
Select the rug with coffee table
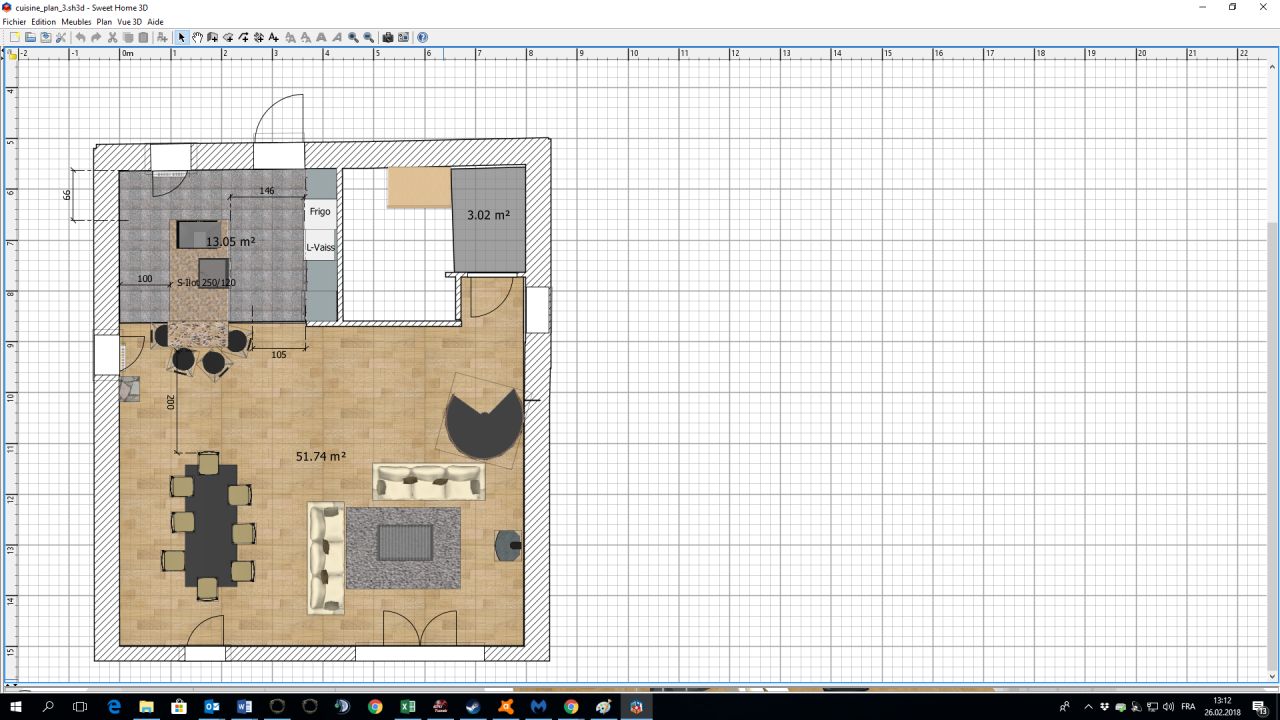pos(404,548)
